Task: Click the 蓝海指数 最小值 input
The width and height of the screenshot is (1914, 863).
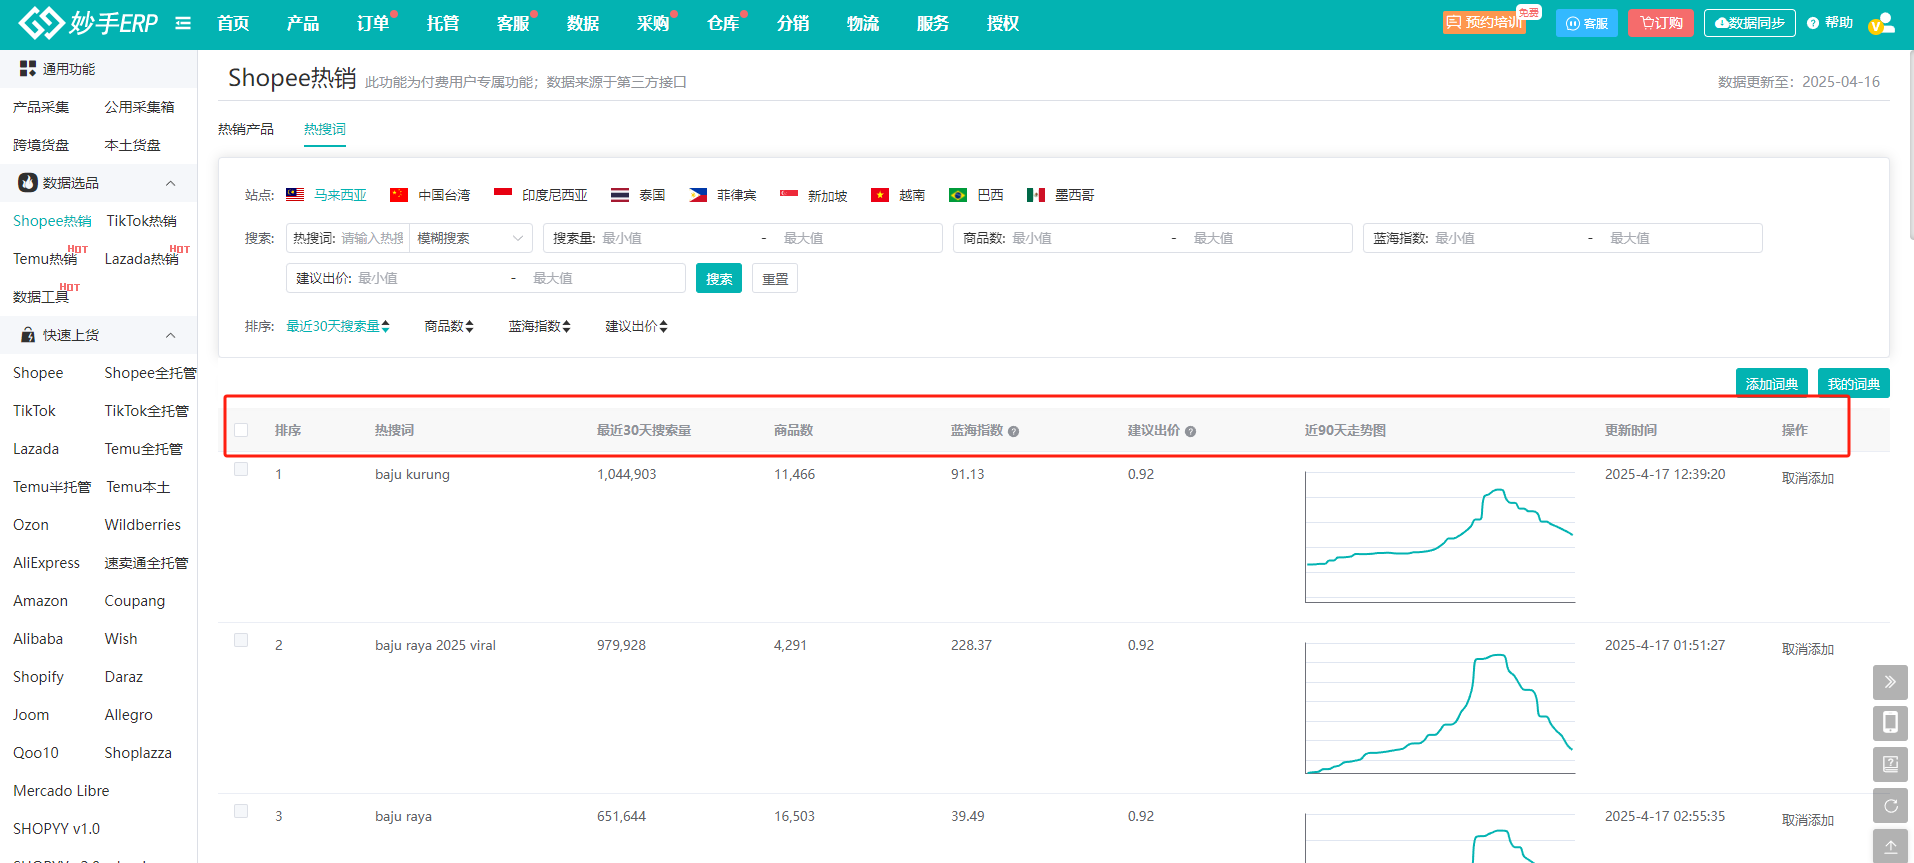Action: click(1505, 238)
